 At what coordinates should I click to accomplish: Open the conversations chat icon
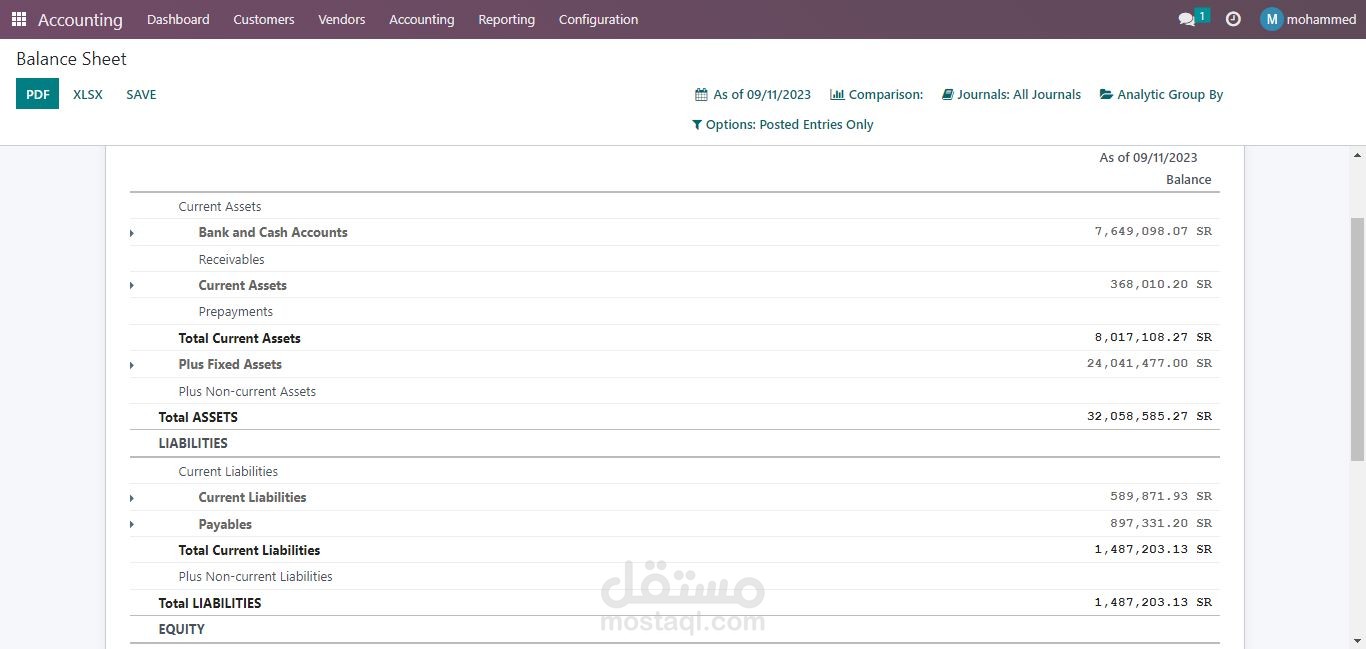(x=1187, y=19)
